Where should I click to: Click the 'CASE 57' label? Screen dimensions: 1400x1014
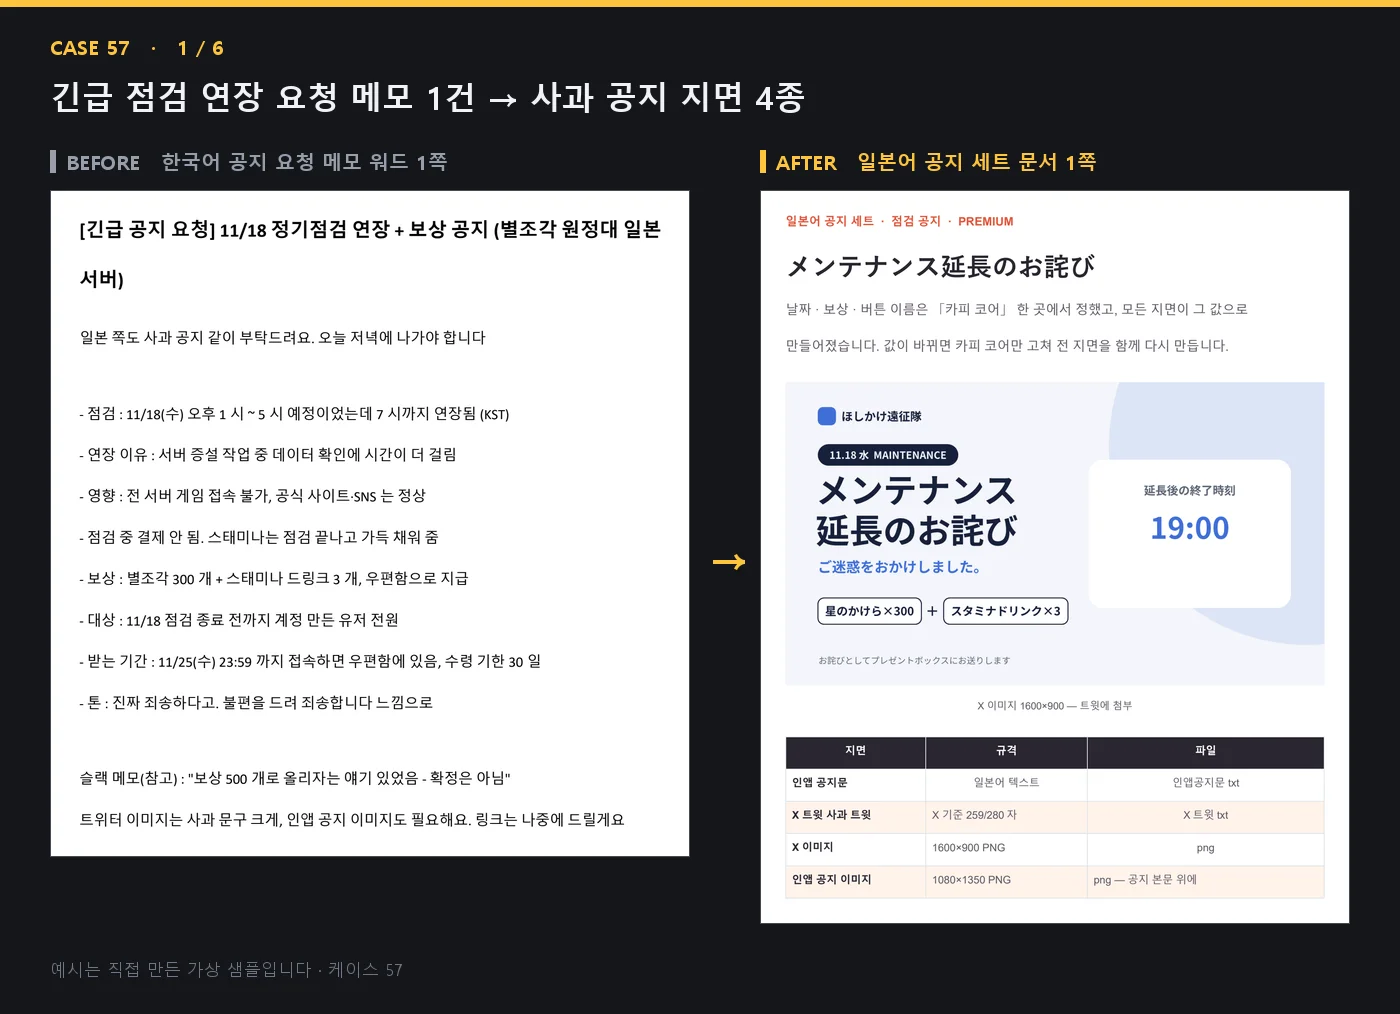pos(90,48)
